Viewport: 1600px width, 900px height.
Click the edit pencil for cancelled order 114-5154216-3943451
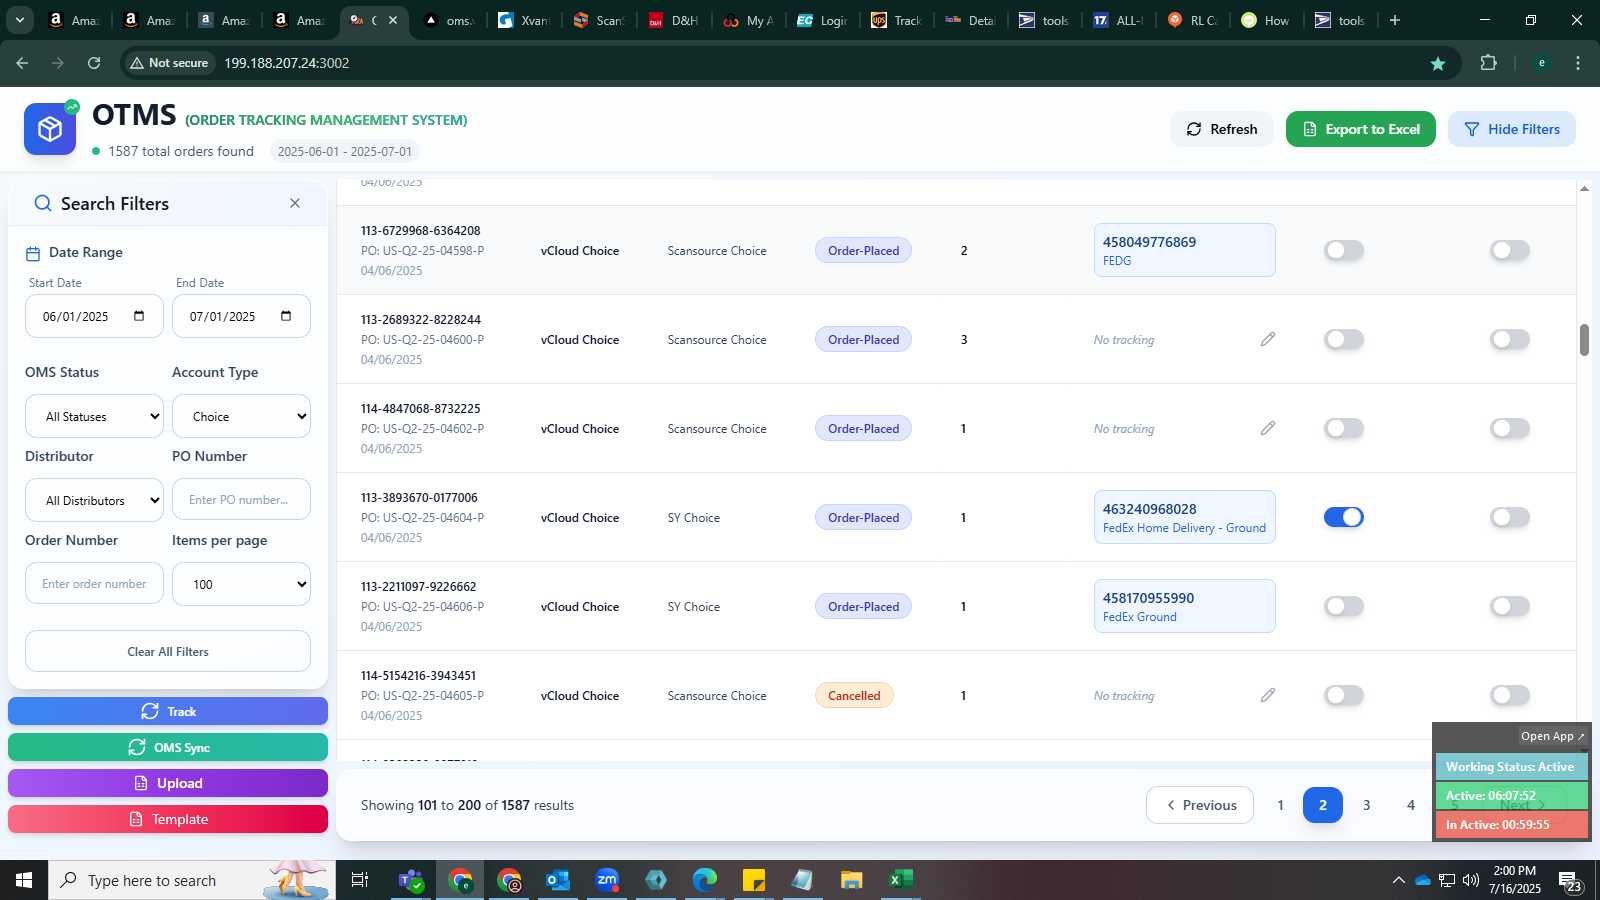pyautogui.click(x=1268, y=695)
